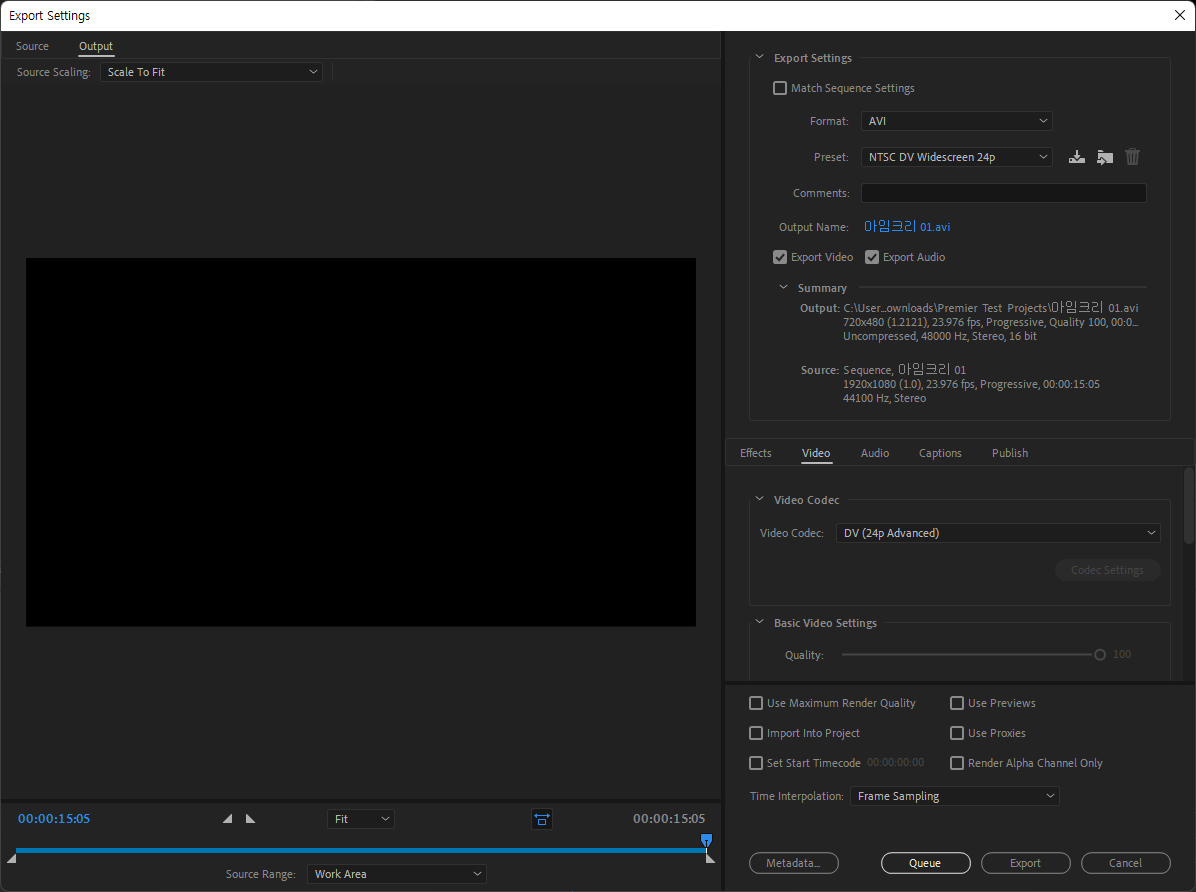Enable Match Sequence Settings checkbox
The image size is (1196, 892).
pyautogui.click(x=780, y=89)
